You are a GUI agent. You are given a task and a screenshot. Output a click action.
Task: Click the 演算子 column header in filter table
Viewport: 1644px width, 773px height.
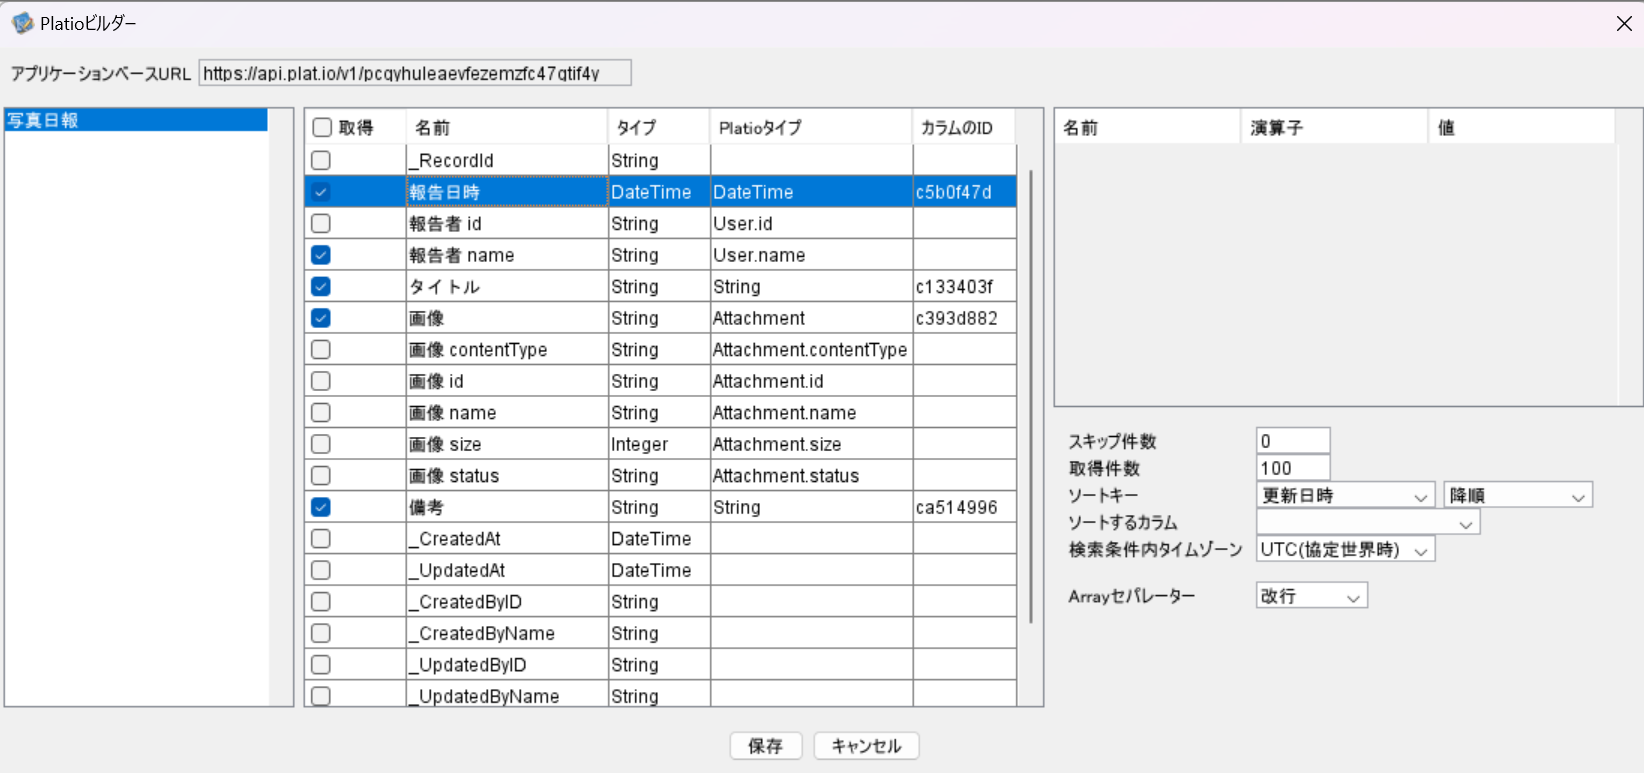point(1334,128)
